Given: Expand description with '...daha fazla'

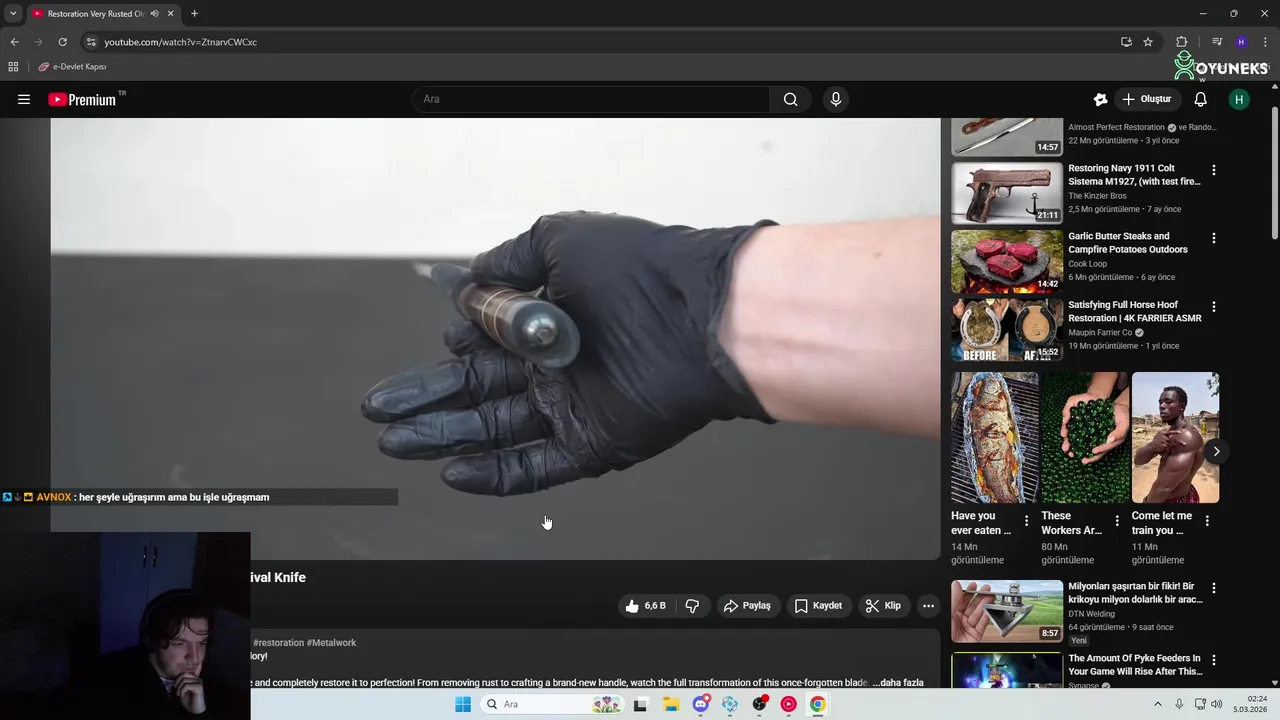Looking at the screenshot, I should [x=898, y=683].
